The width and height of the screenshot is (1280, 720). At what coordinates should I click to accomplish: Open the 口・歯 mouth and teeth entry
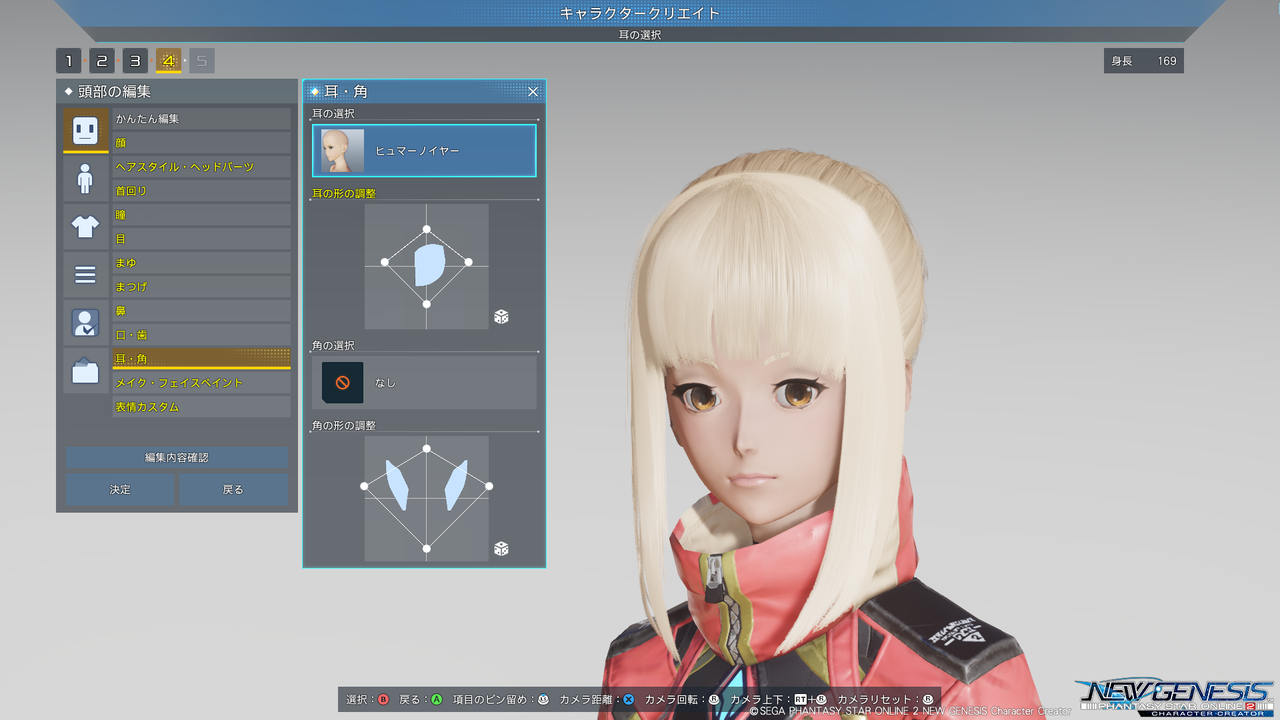coord(201,335)
